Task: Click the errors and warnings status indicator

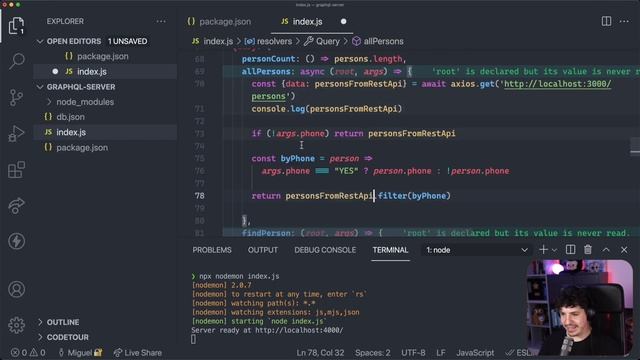Action: pos(28,352)
